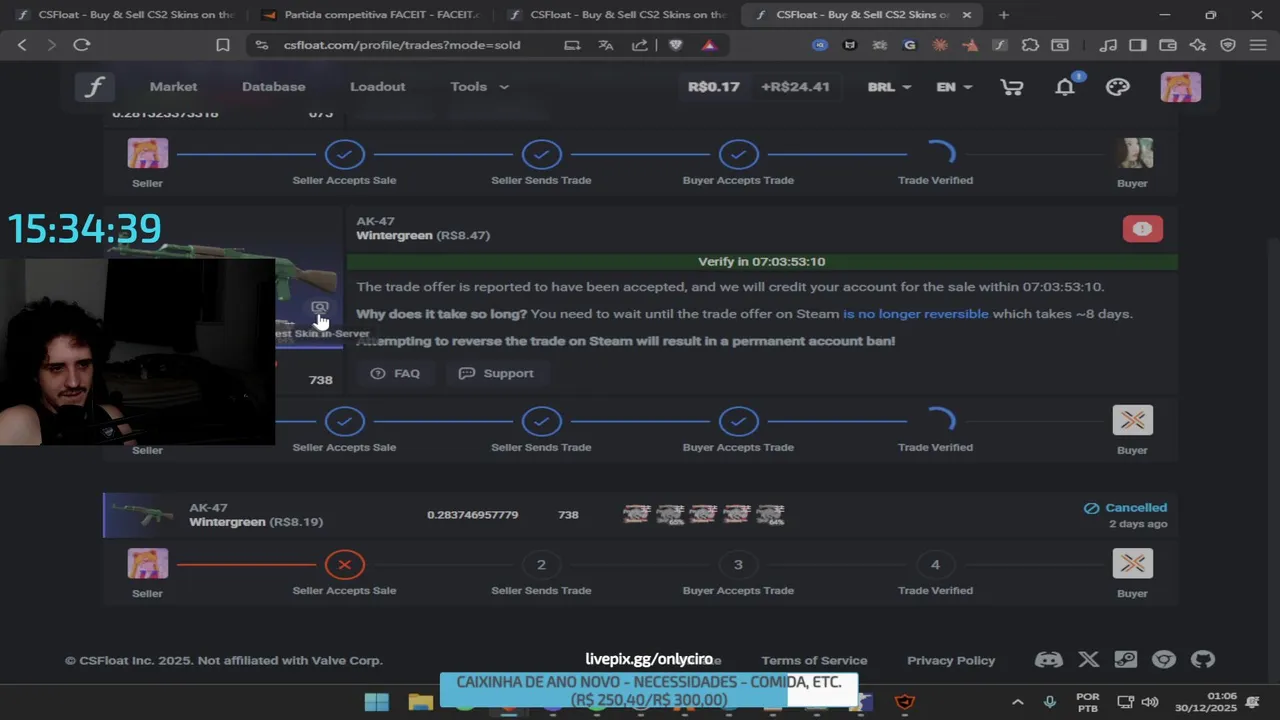
Task: Open the theme palette icon
Action: (x=1117, y=87)
